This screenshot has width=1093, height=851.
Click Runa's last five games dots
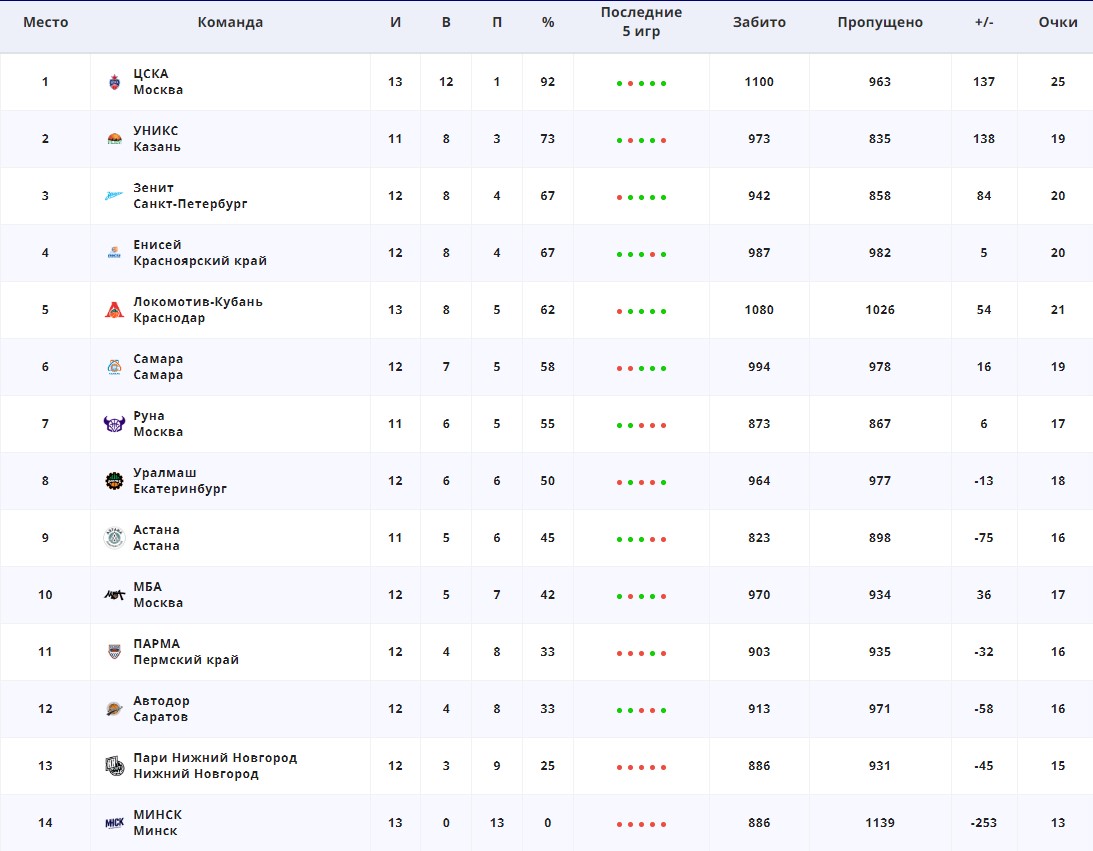(x=641, y=425)
